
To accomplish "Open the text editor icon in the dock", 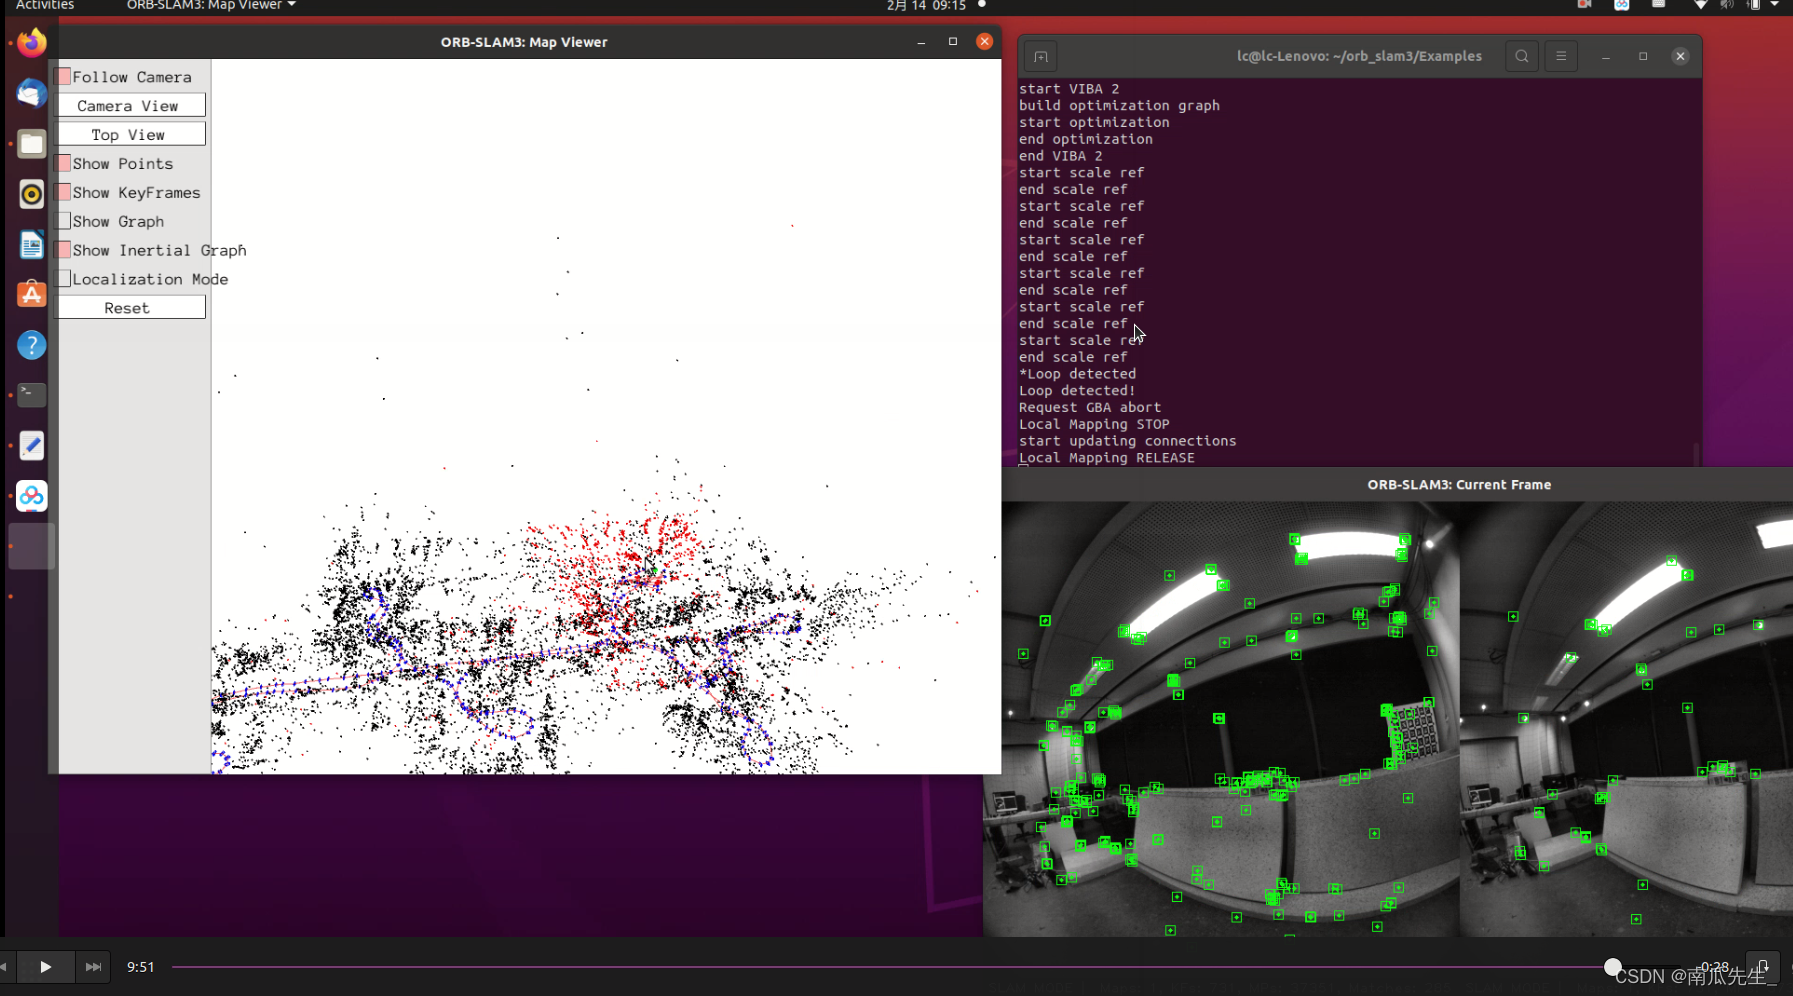I will pos(32,445).
